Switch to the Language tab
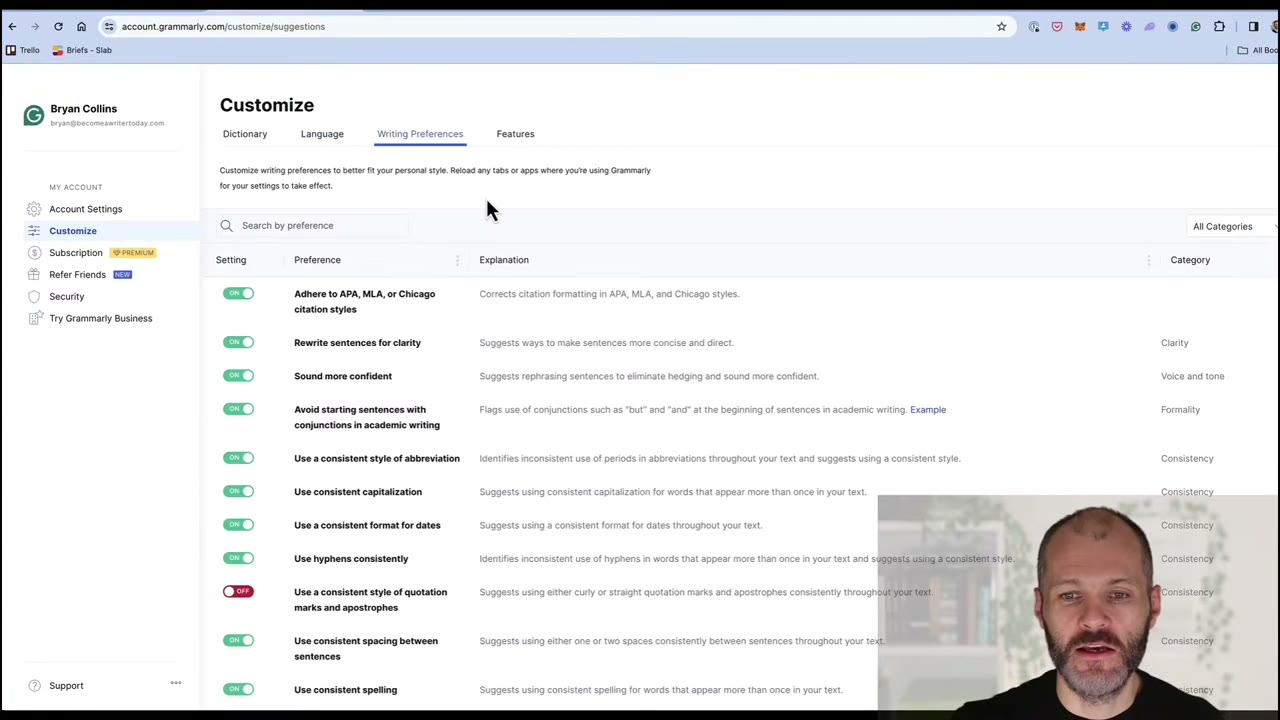 click(322, 134)
